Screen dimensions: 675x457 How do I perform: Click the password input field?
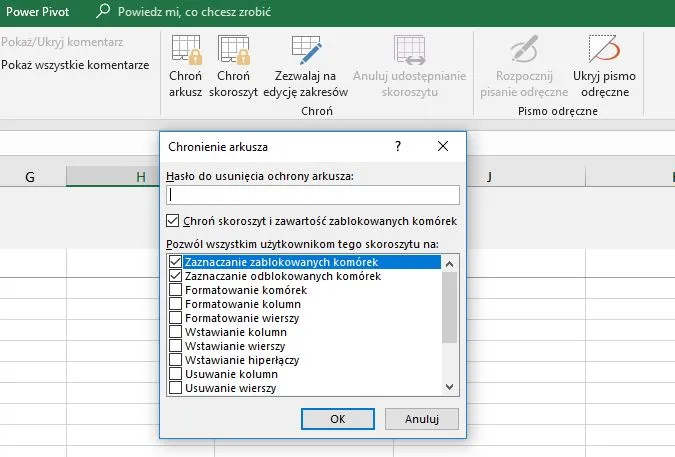click(312, 195)
